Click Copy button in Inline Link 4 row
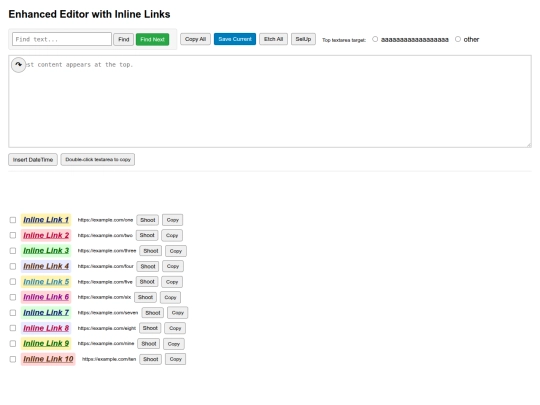This screenshot has width=540, height=405. click(173, 266)
